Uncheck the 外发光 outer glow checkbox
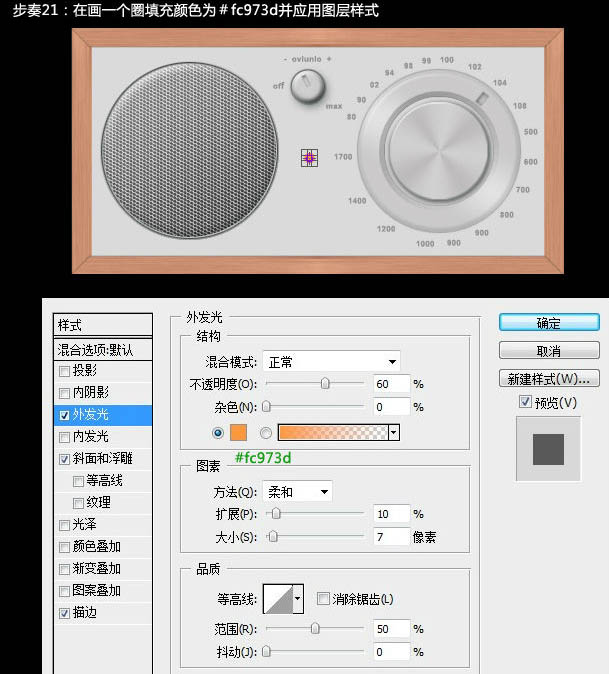609x674 pixels. tap(64, 415)
